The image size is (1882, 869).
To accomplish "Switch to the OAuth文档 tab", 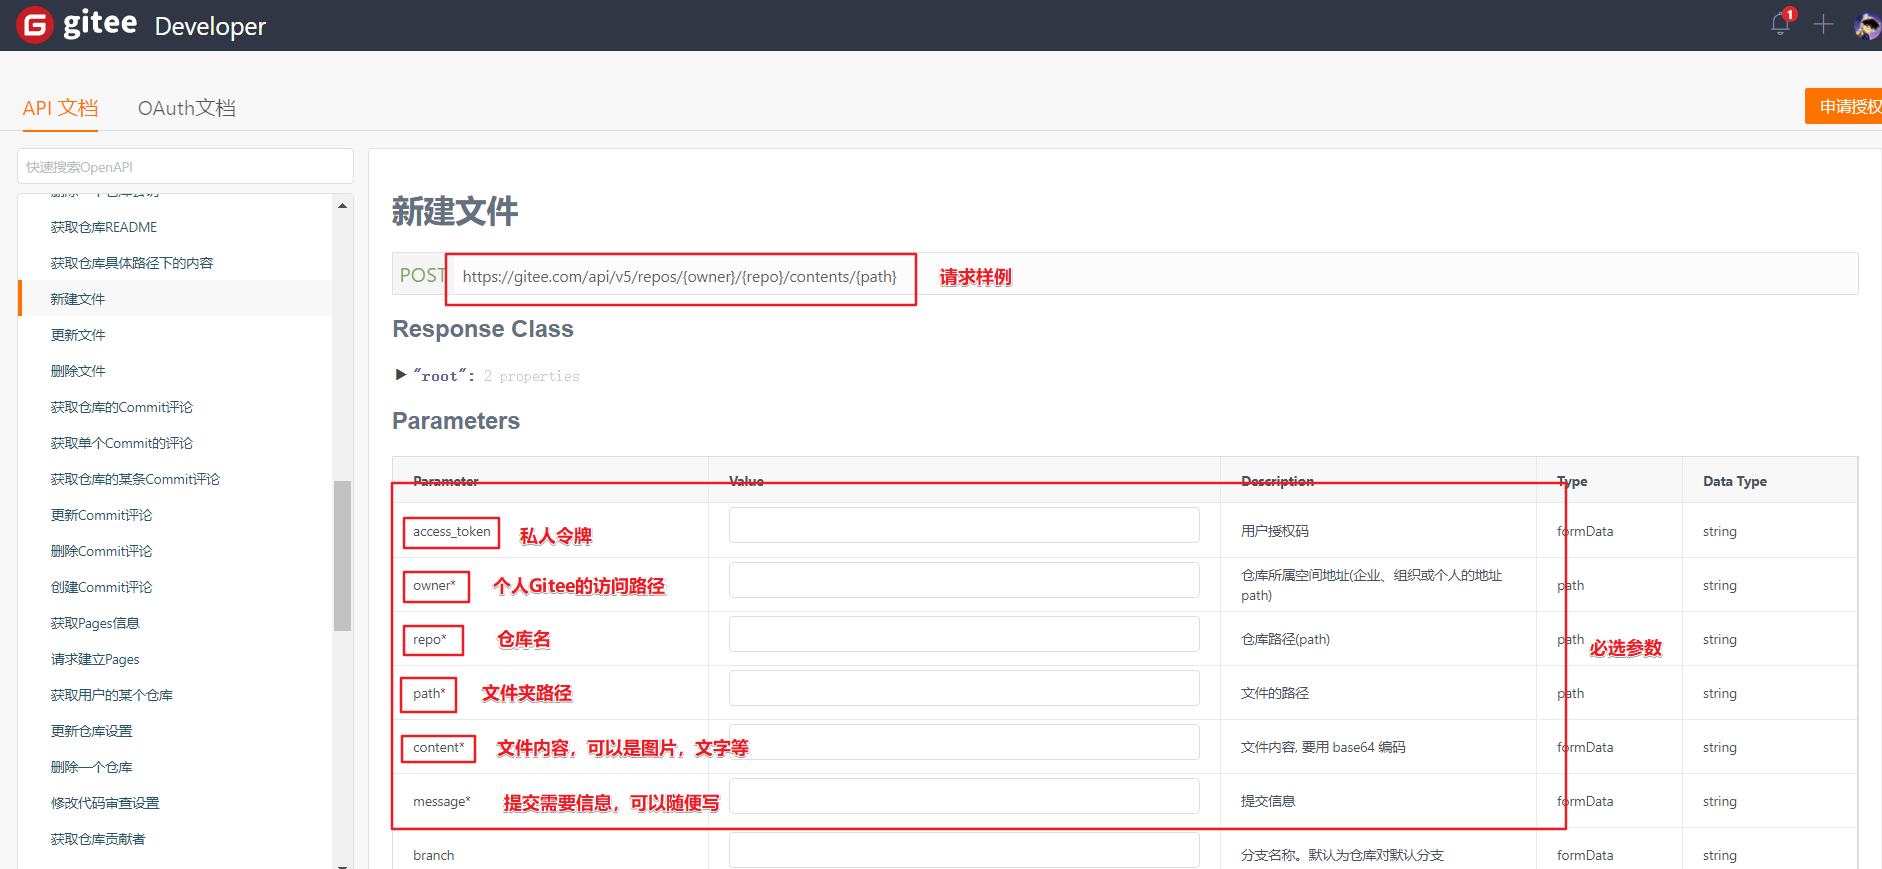I will click(187, 108).
